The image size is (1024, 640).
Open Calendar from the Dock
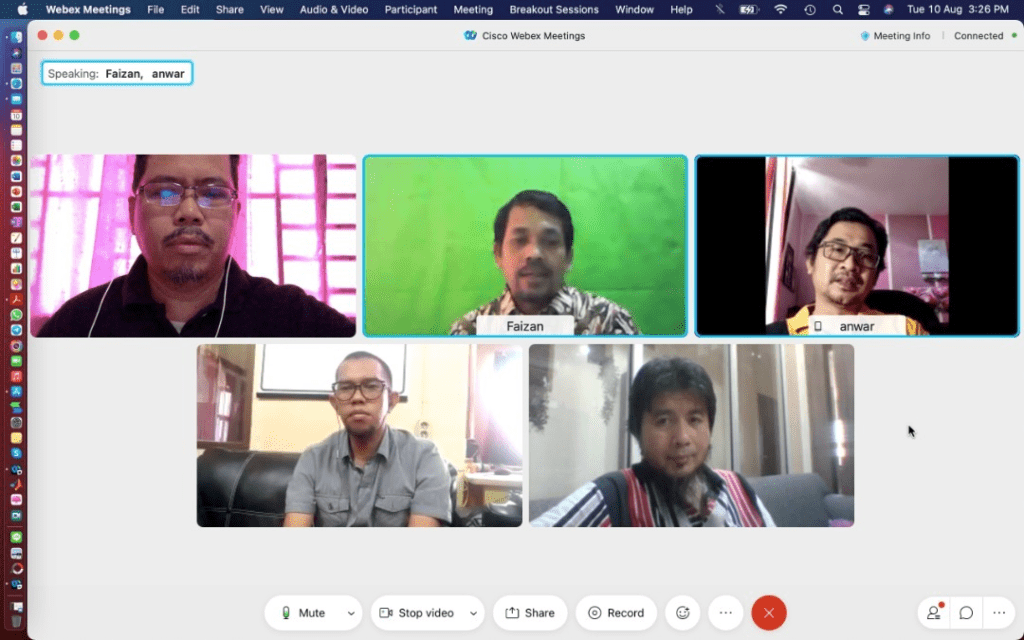(16, 114)
